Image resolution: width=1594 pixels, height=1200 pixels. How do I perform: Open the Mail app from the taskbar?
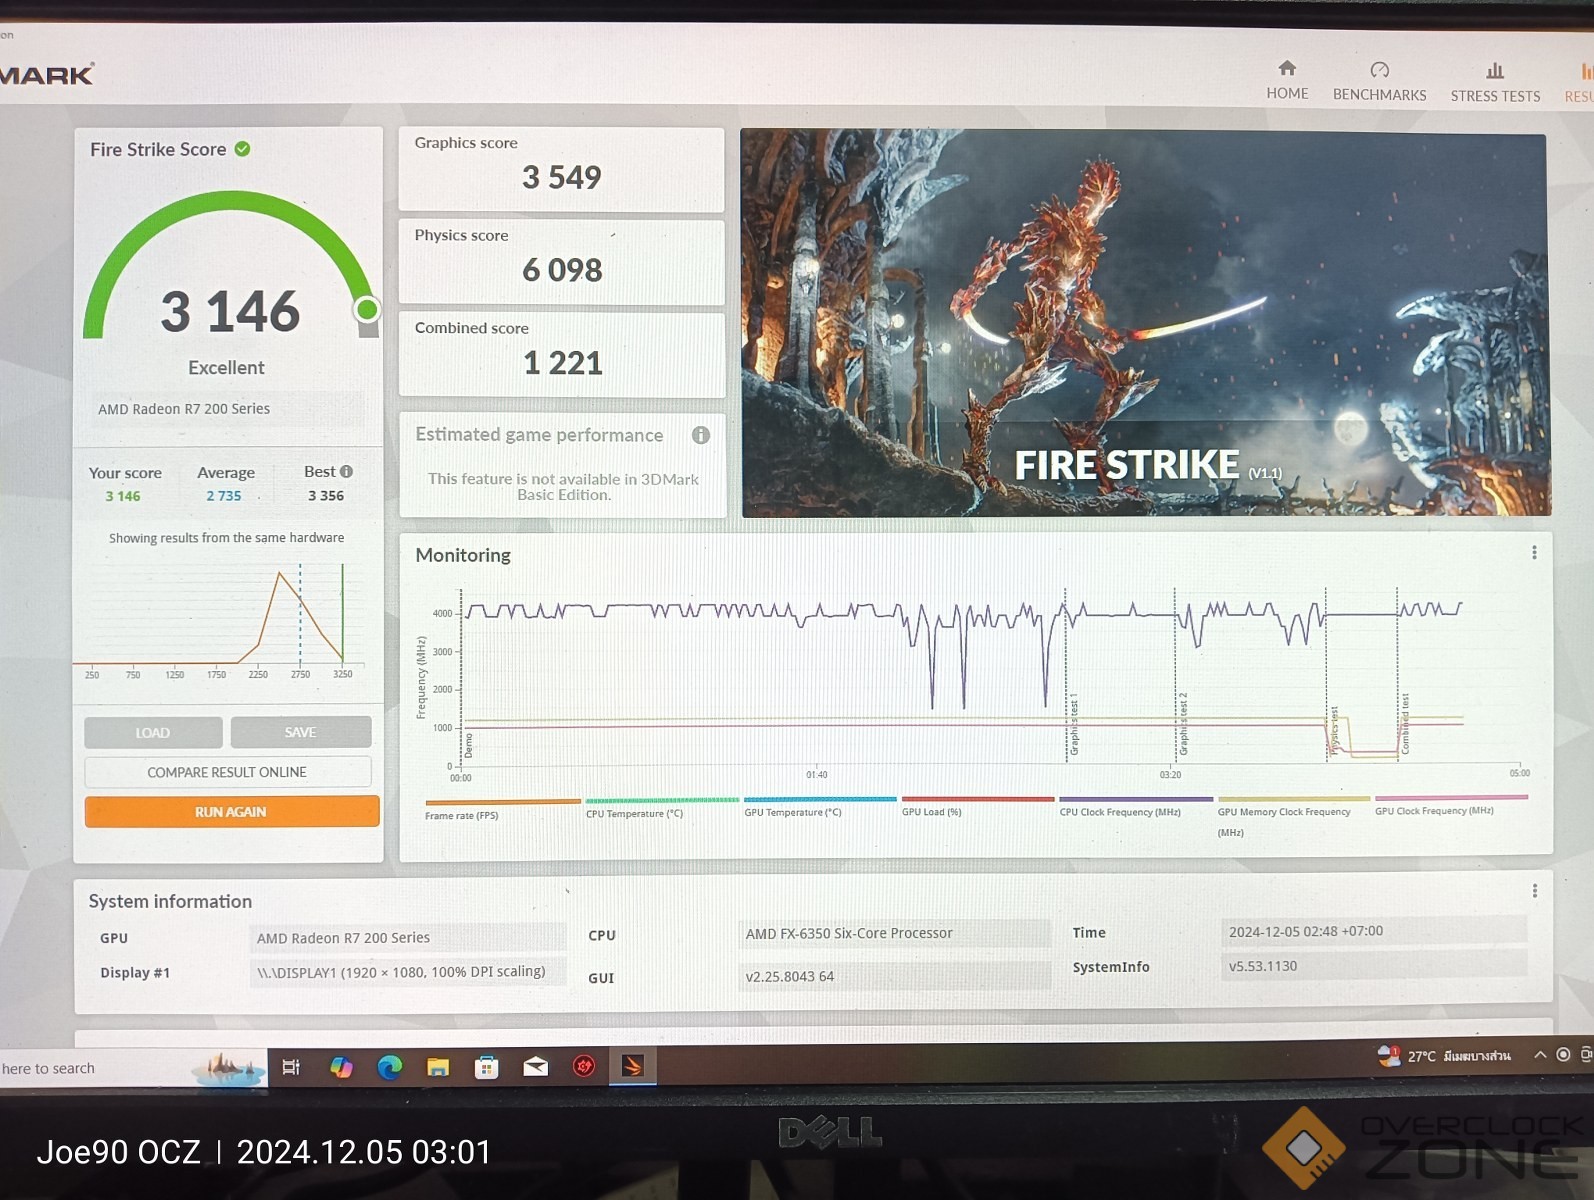pyautogui.click(x=535, y=1067)
